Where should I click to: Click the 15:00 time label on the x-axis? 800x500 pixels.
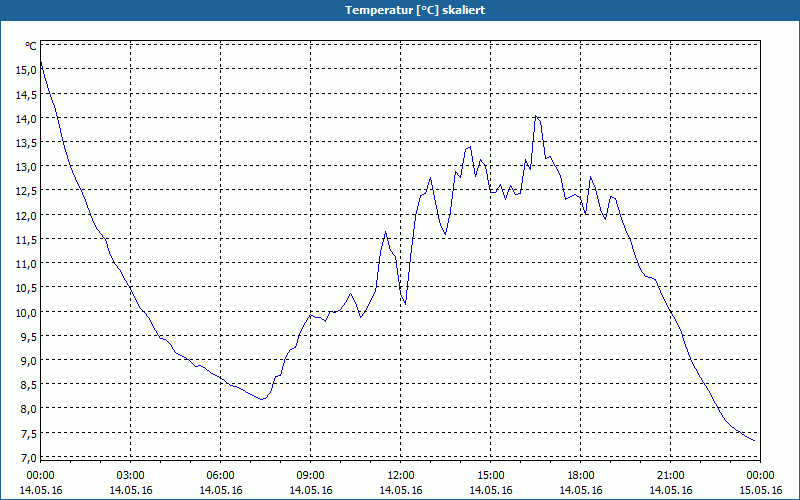pyautogui.click(x=491, y=476)
